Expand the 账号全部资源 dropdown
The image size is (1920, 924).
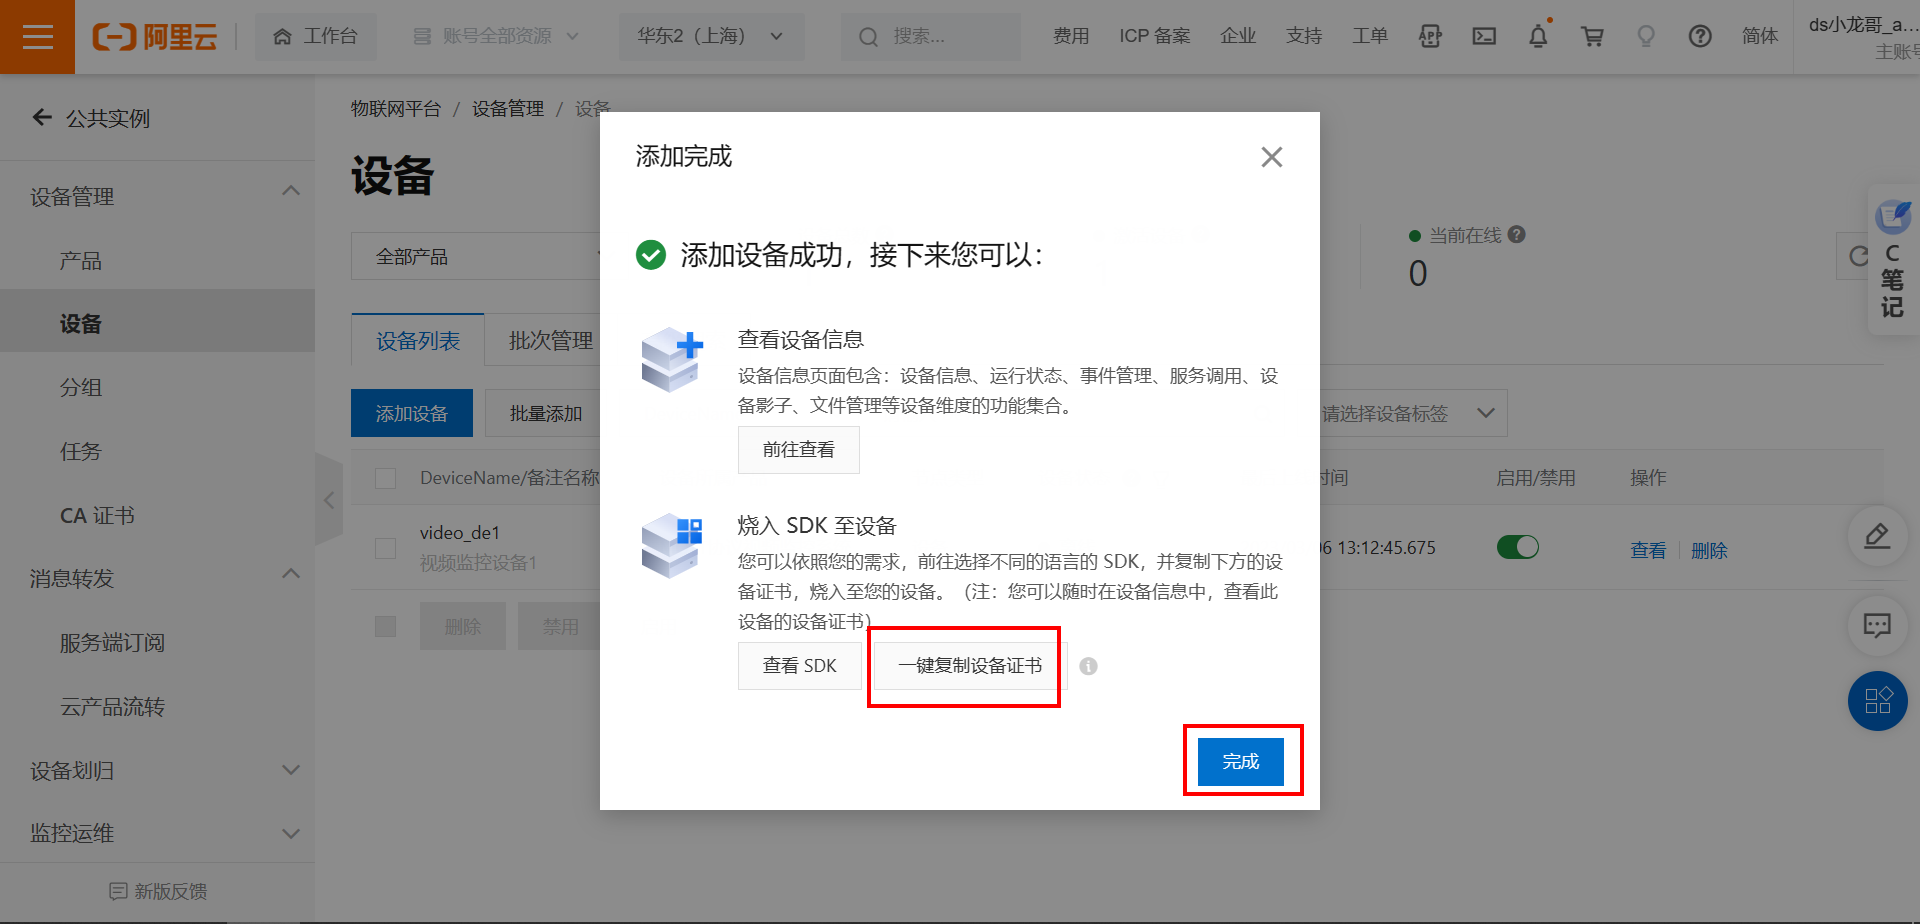[496, 37]
